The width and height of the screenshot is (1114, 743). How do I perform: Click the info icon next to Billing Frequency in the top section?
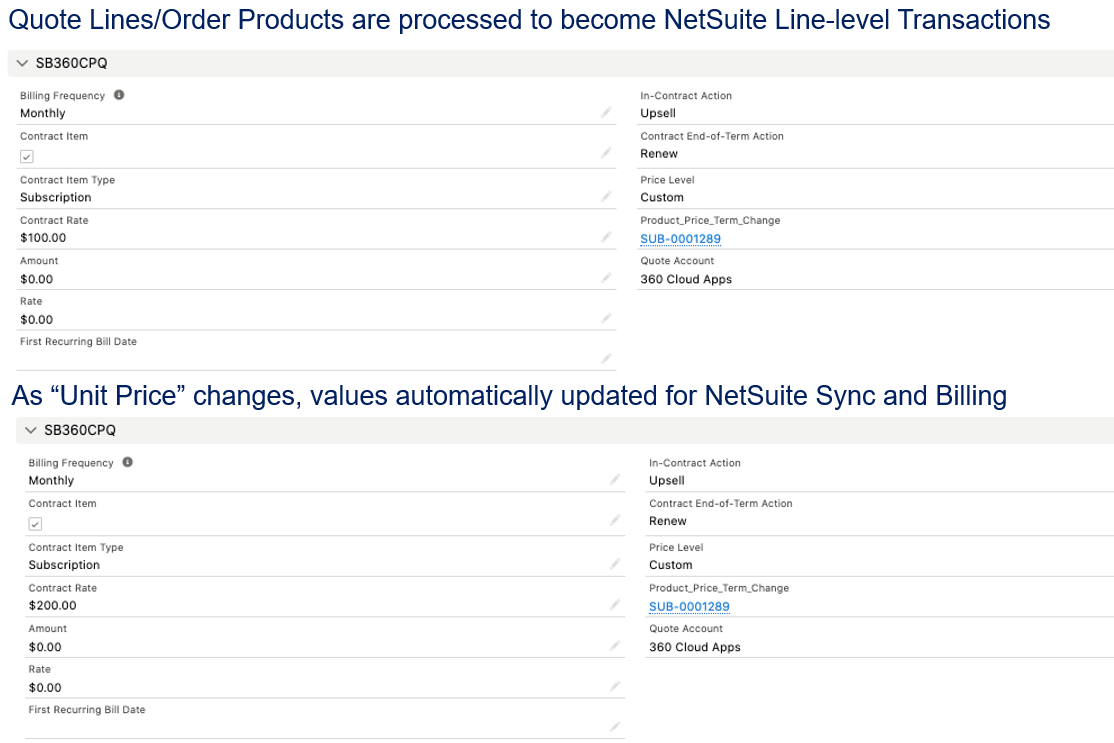click(119, 95)
